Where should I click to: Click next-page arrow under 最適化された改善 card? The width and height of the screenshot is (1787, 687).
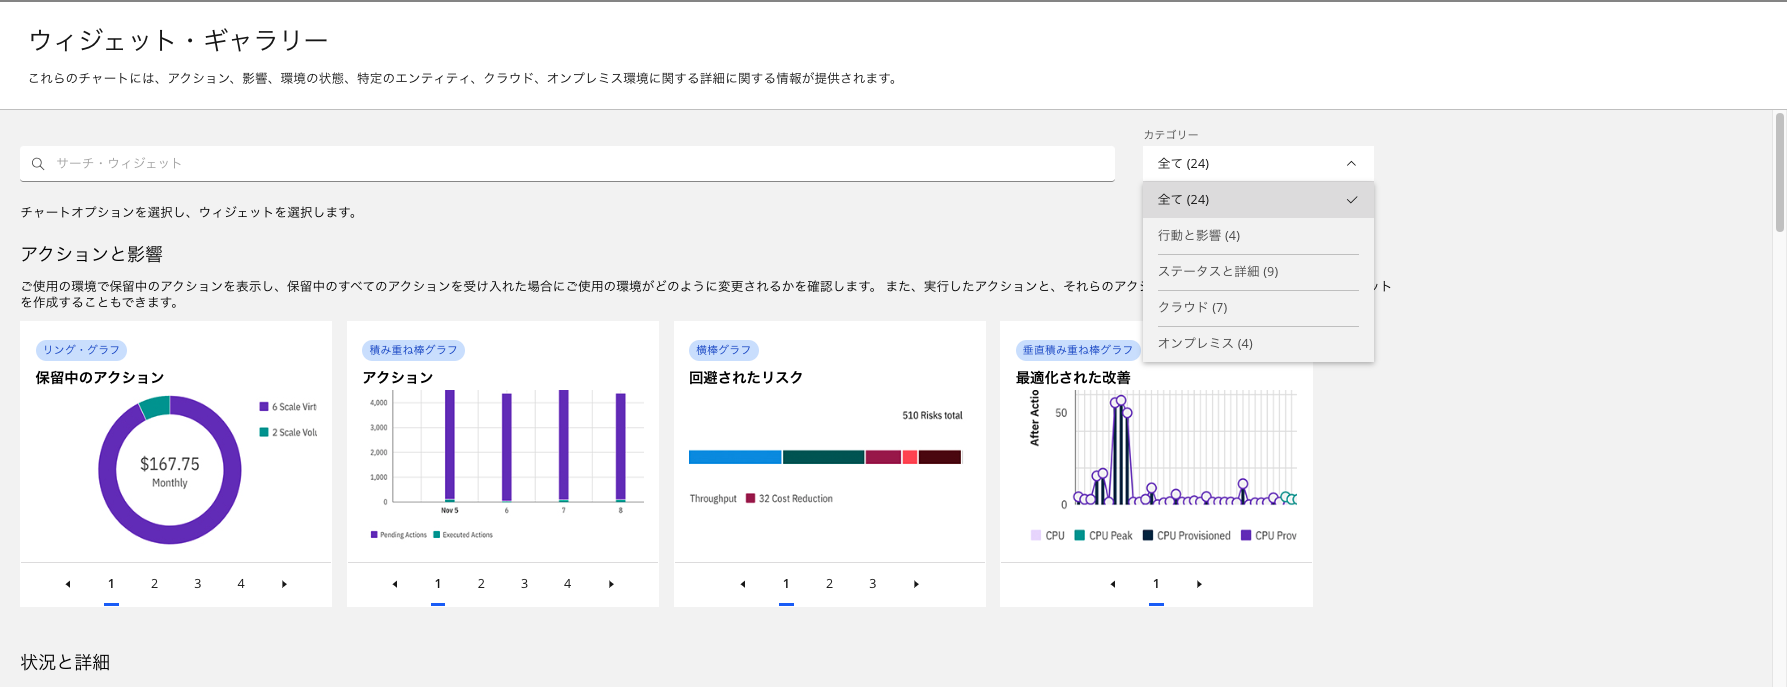click(1199, 584)
